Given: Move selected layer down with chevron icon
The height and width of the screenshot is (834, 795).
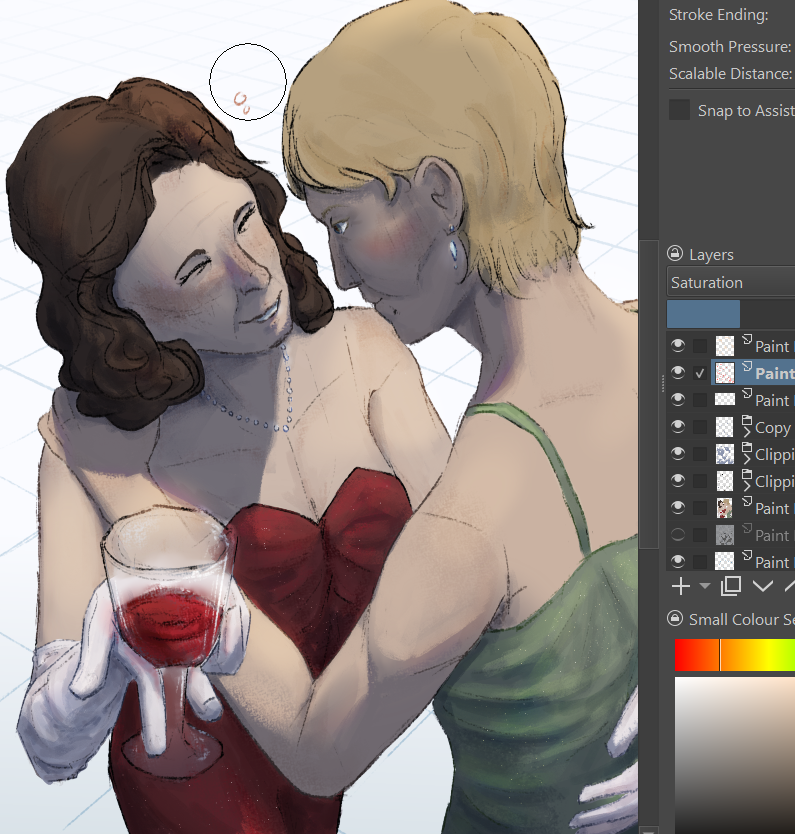Looking at the screenshot, I should (x=763, y=586).
